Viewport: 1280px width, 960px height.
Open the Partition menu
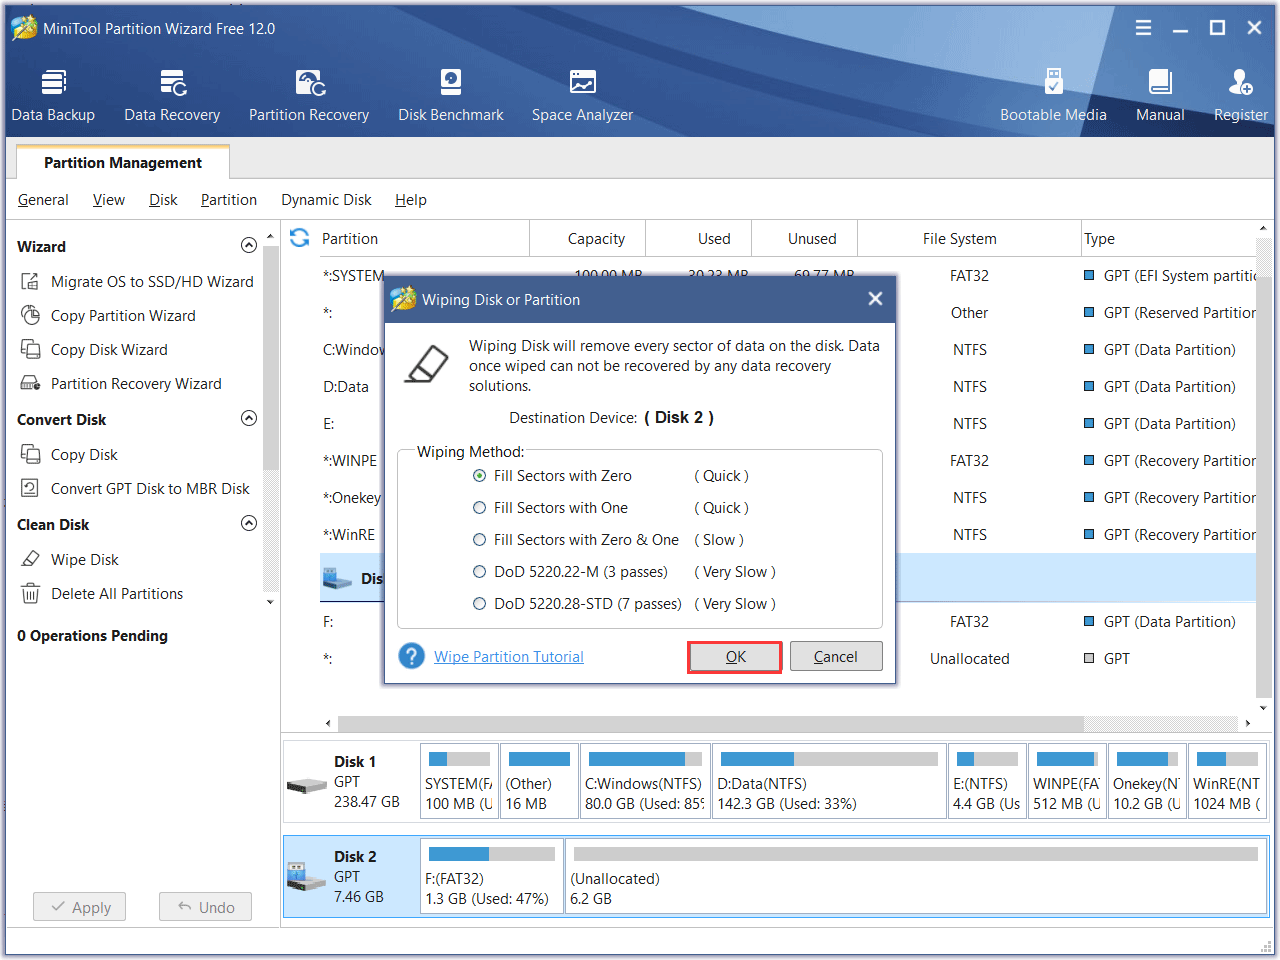pyautogui.click(x=229, y=200)
